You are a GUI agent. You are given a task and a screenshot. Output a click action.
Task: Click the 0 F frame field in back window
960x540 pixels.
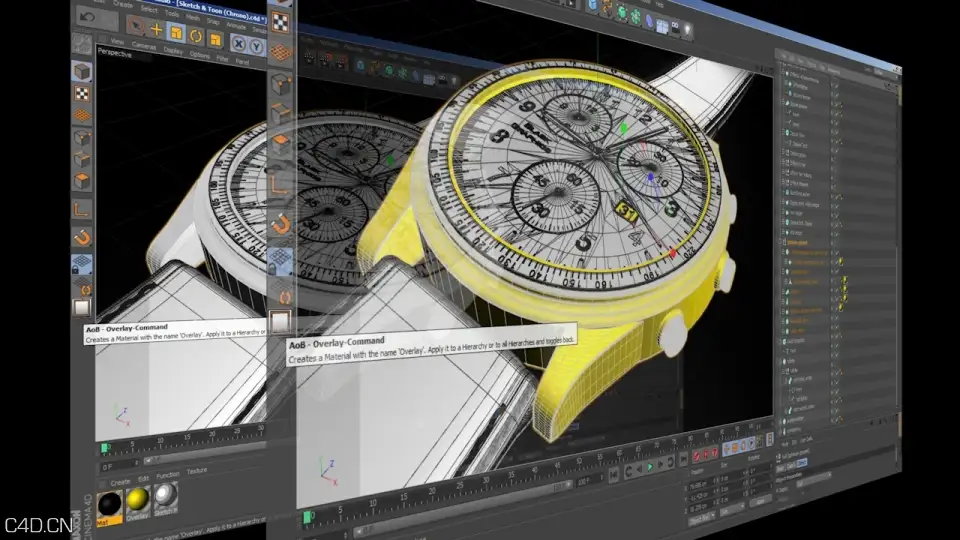tap(119, 466)
